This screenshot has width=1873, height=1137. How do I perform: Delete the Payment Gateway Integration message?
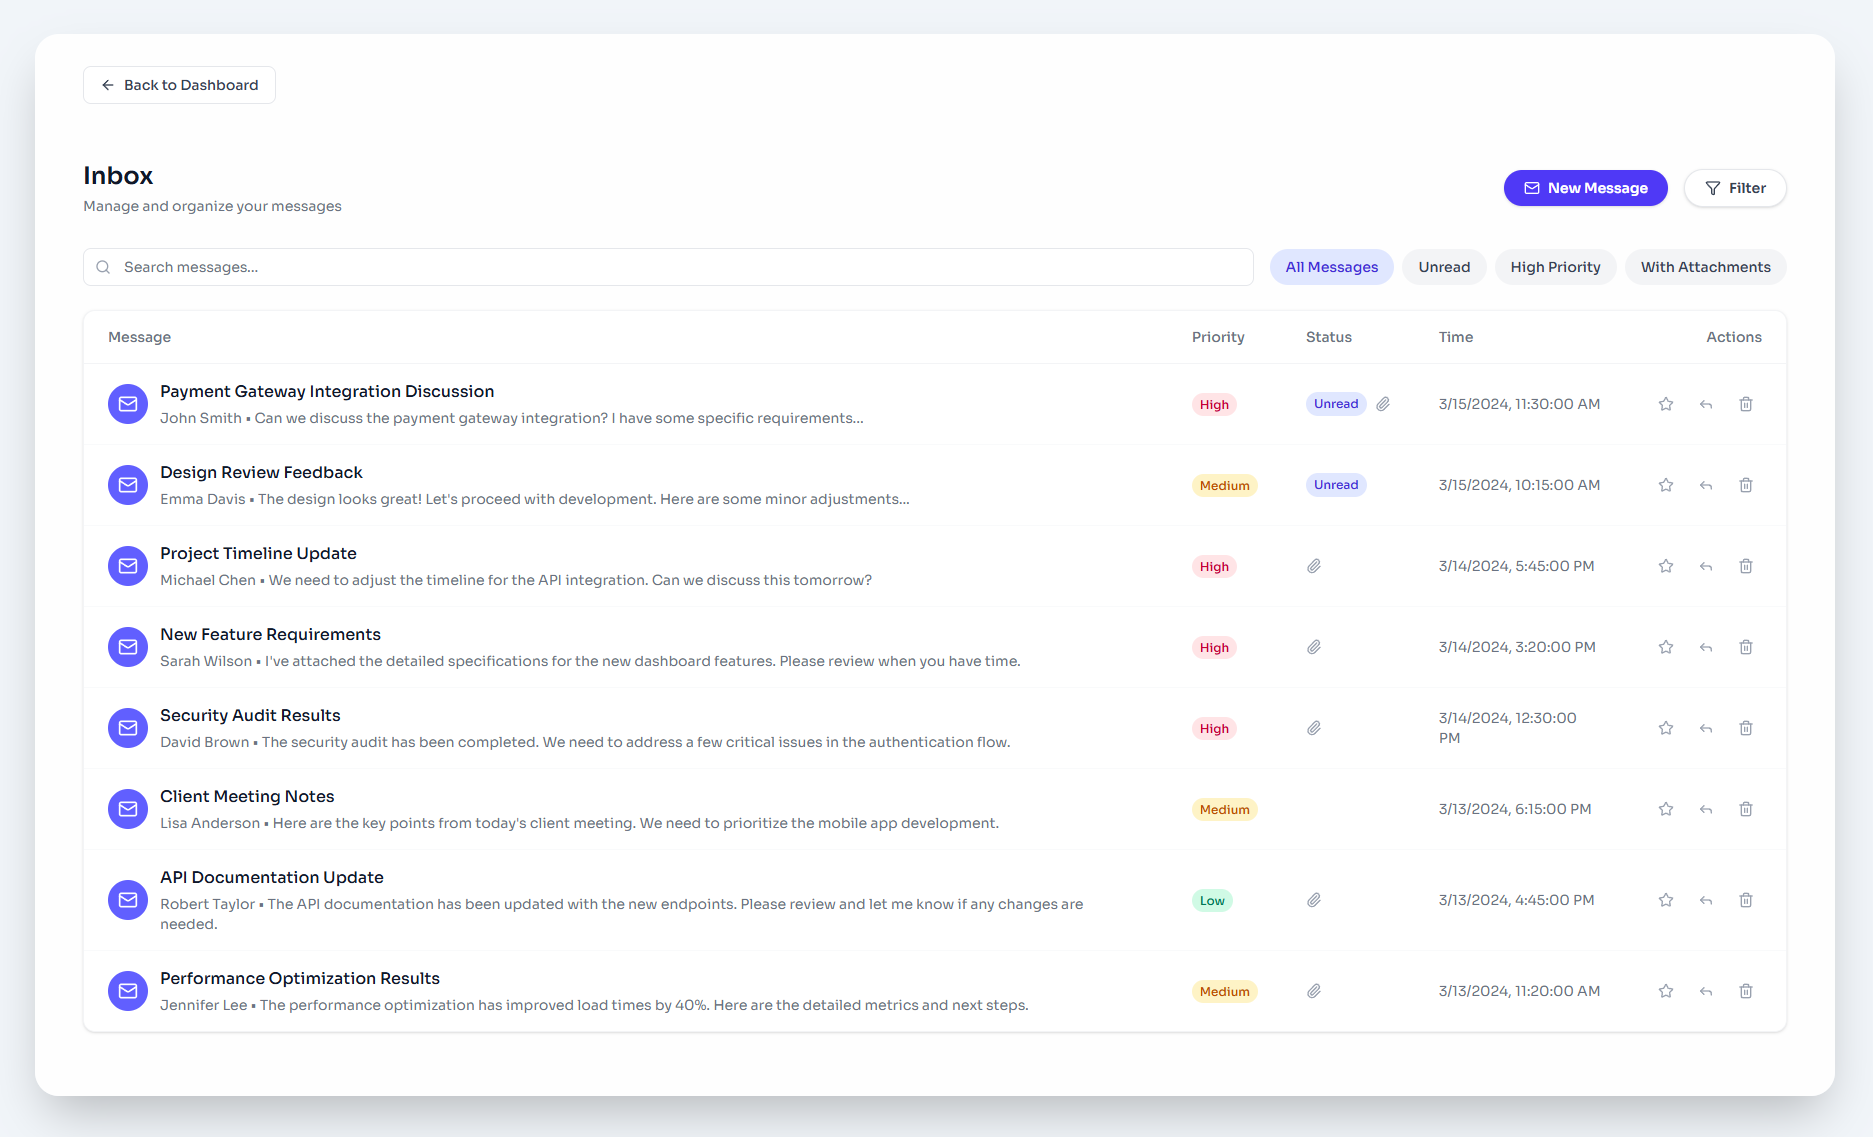point(1746,404)
